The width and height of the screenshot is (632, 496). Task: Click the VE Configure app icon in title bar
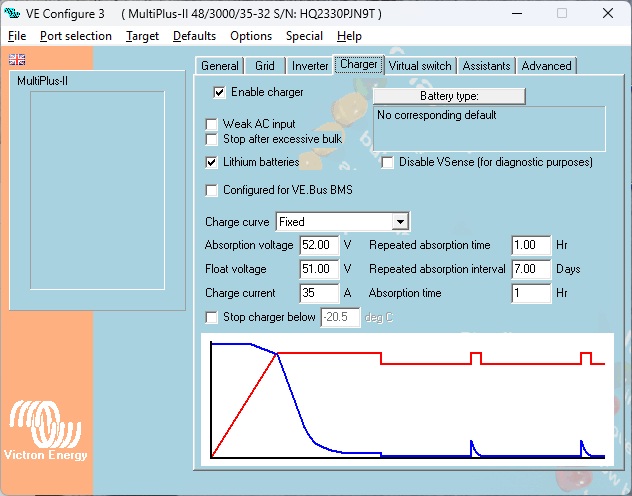pyautogui.click(x=12, y=13)
